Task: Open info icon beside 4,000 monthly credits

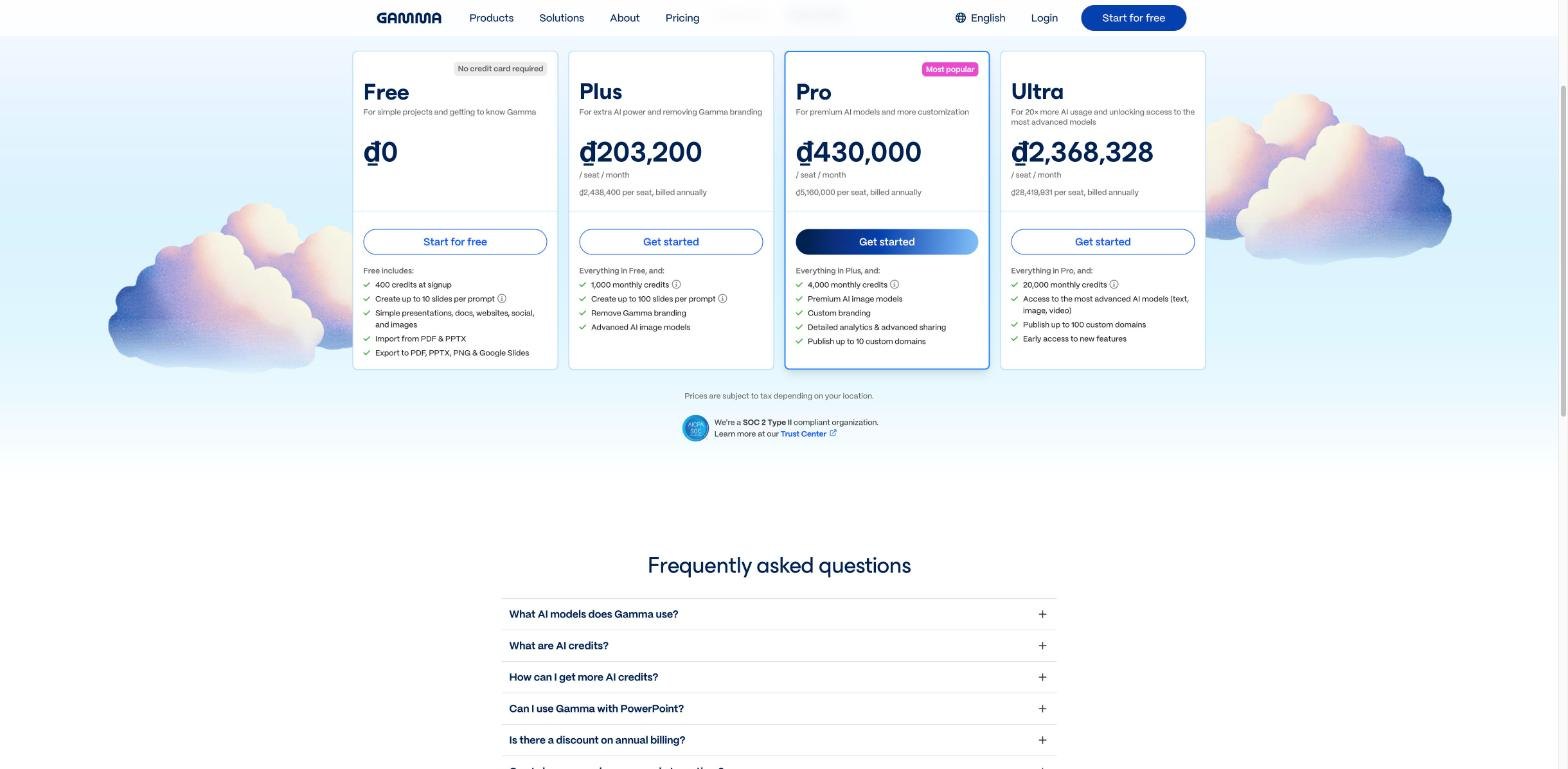Action: 894,285
